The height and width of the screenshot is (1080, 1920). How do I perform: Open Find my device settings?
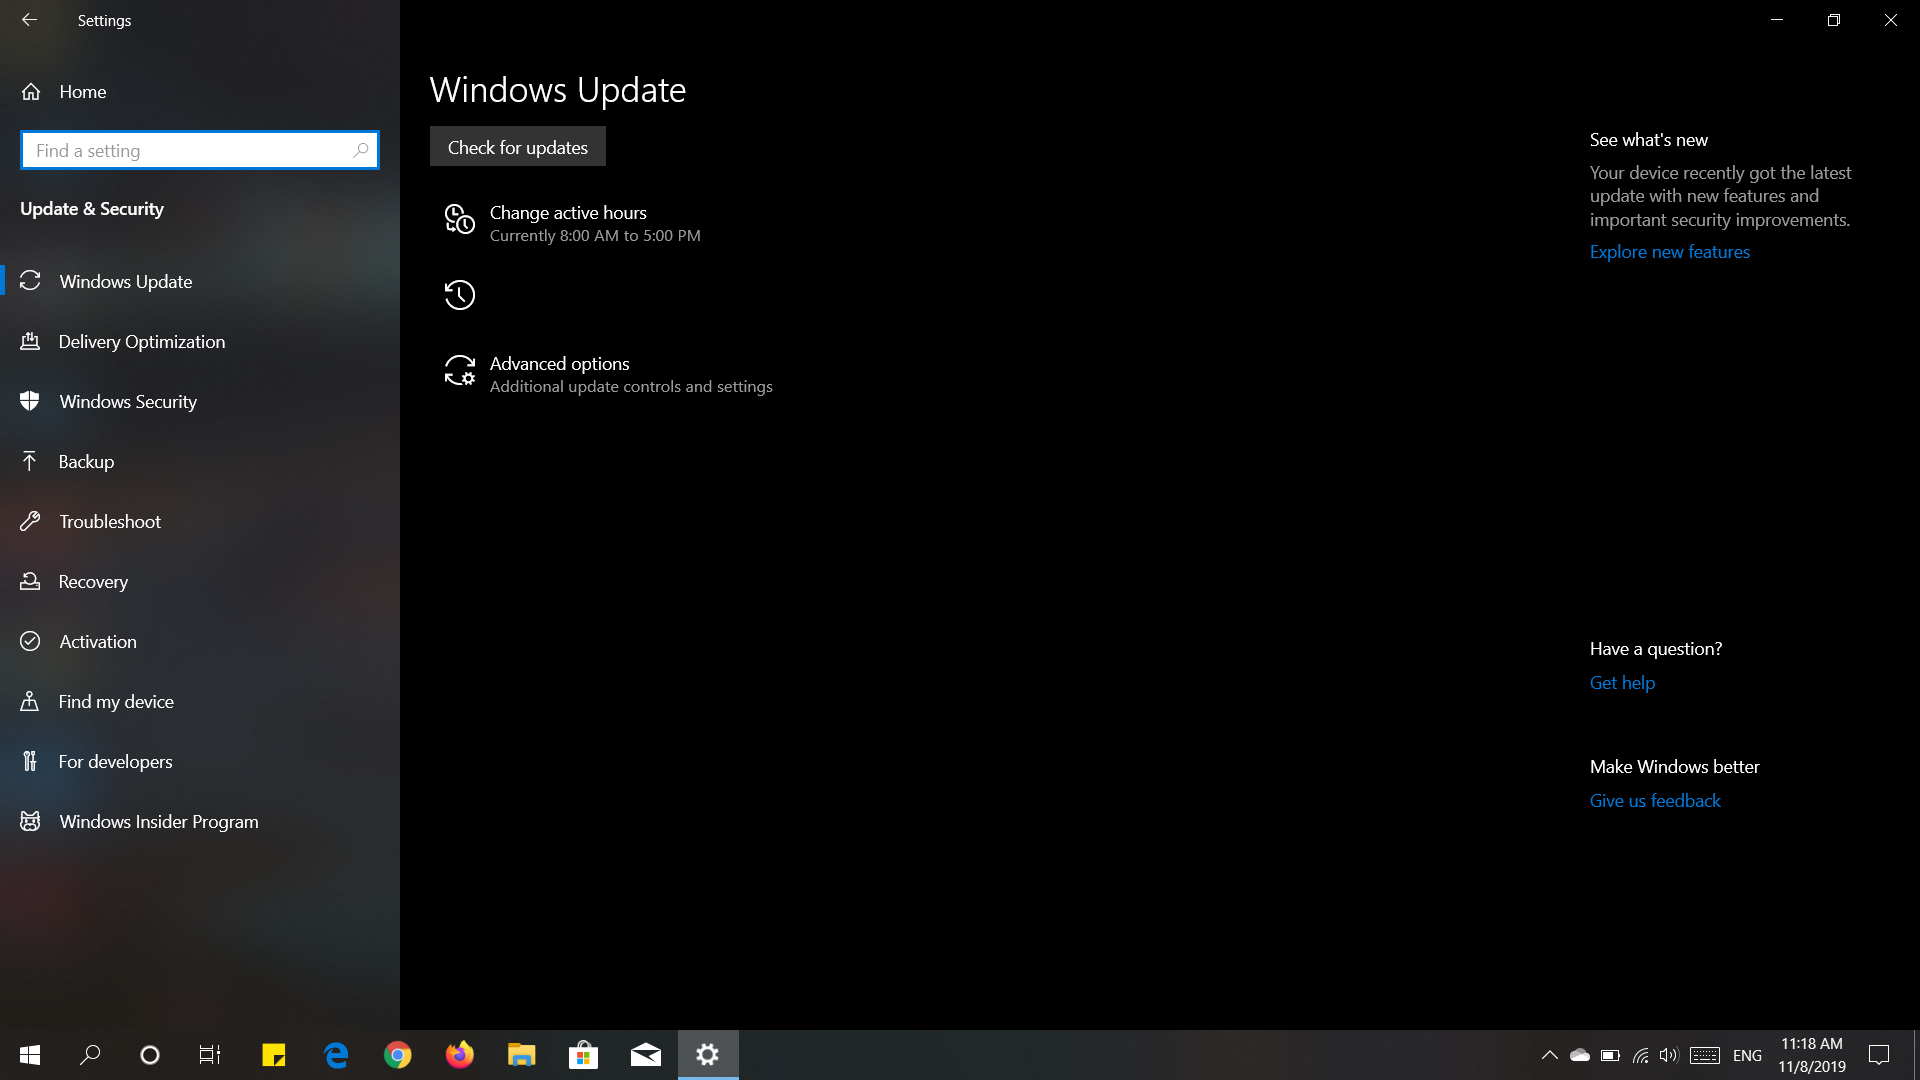coord(200,701)
